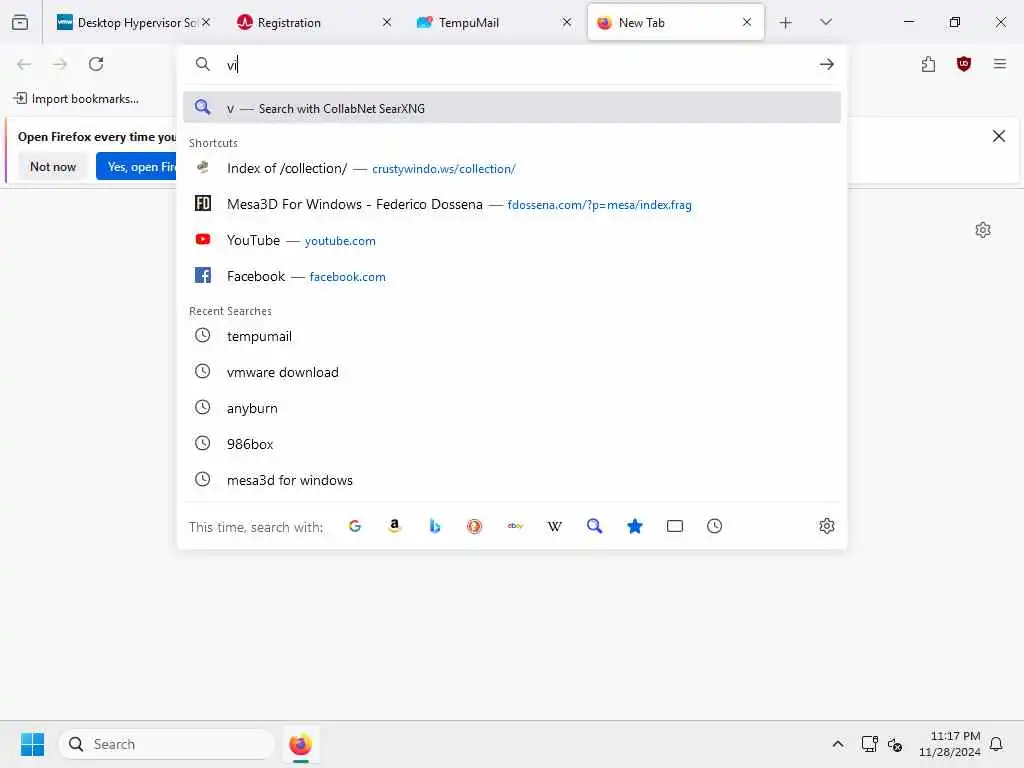Choose Search with CollabNet SearXNG suggestion
Screen dimensions: 1024x768
[x=512, y=108]
